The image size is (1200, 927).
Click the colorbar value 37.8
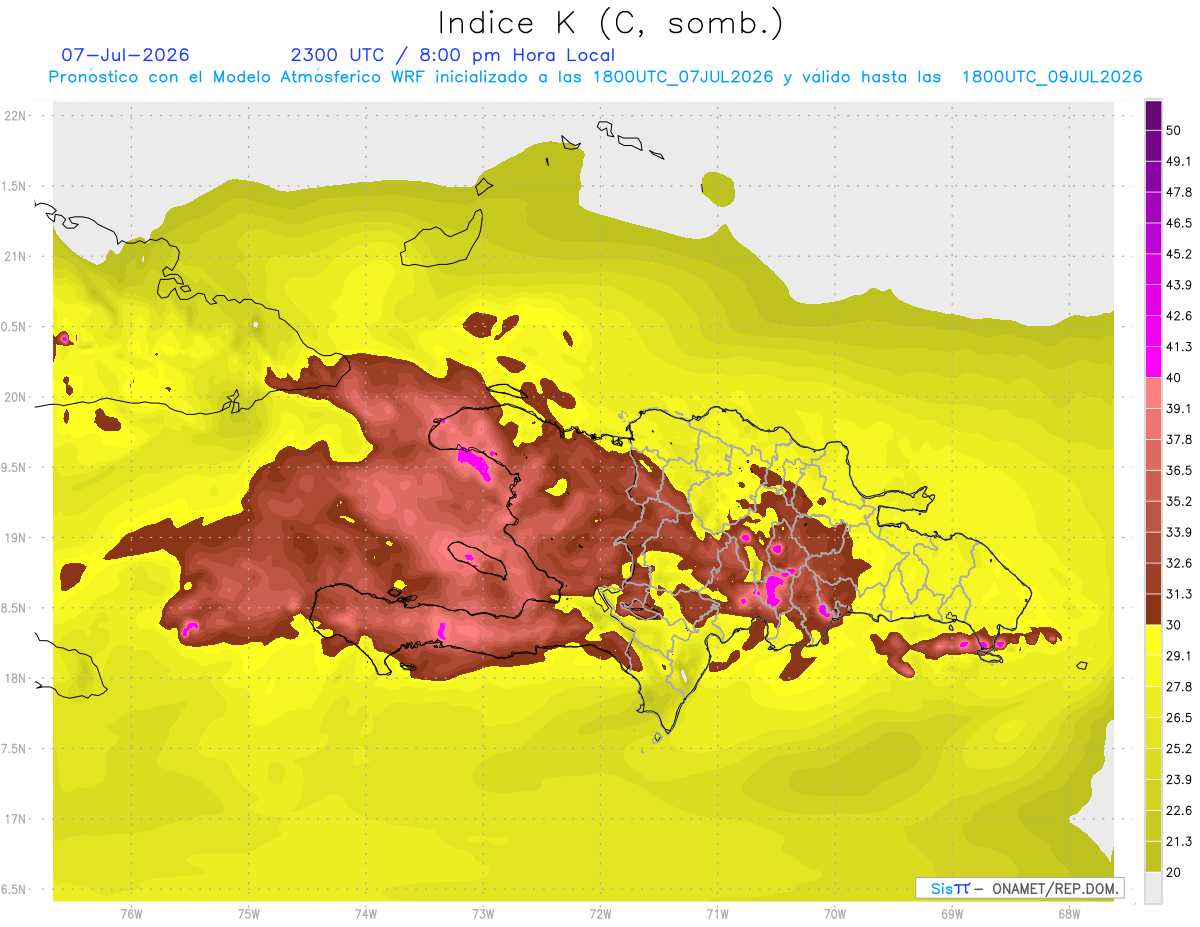pos(1178,439)
